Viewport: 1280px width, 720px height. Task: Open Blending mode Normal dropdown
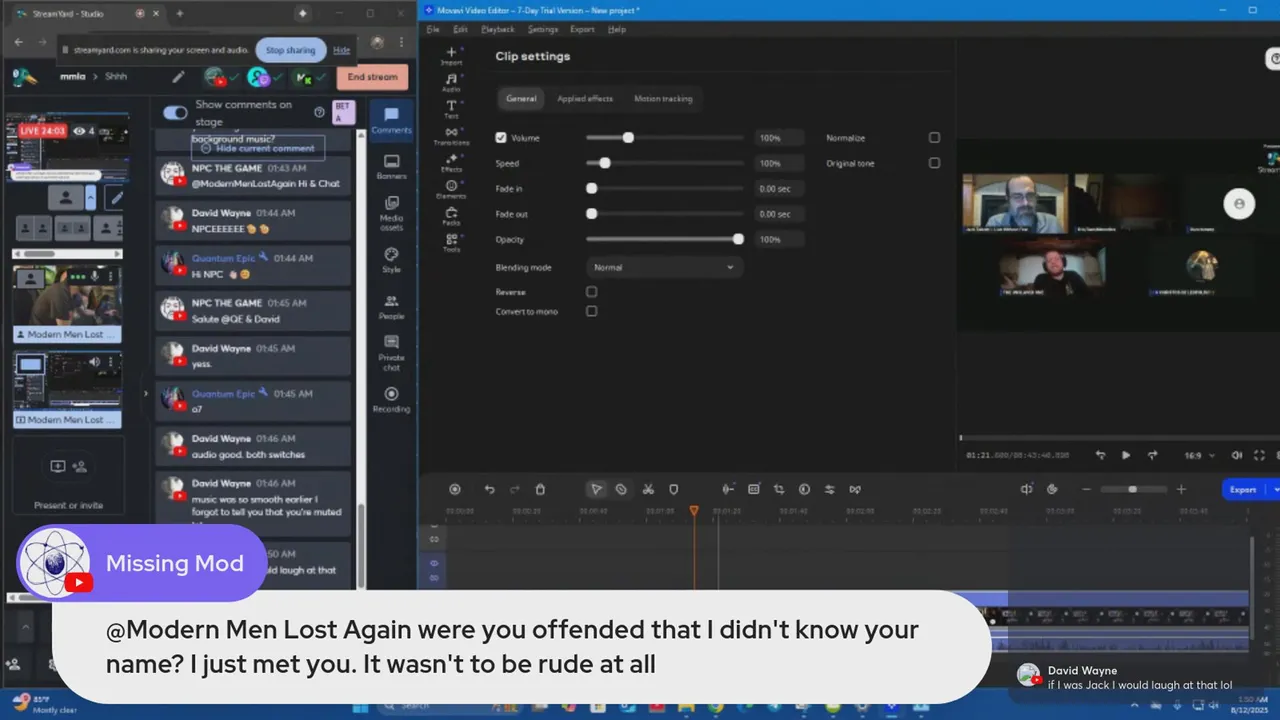[x=663, y=267]
